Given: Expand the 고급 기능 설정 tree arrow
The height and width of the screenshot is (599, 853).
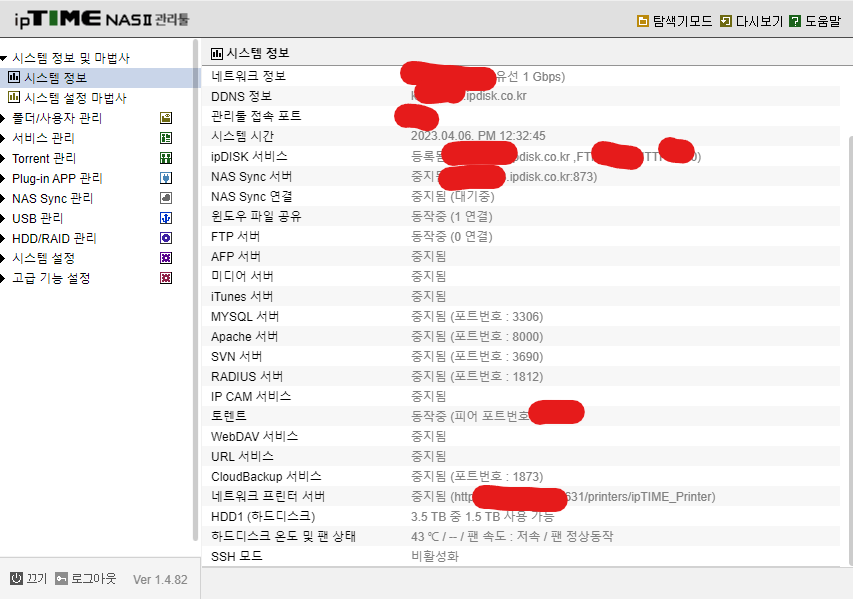Looking at the screenshot, I should pyautogui.click(x=3, y=278).
